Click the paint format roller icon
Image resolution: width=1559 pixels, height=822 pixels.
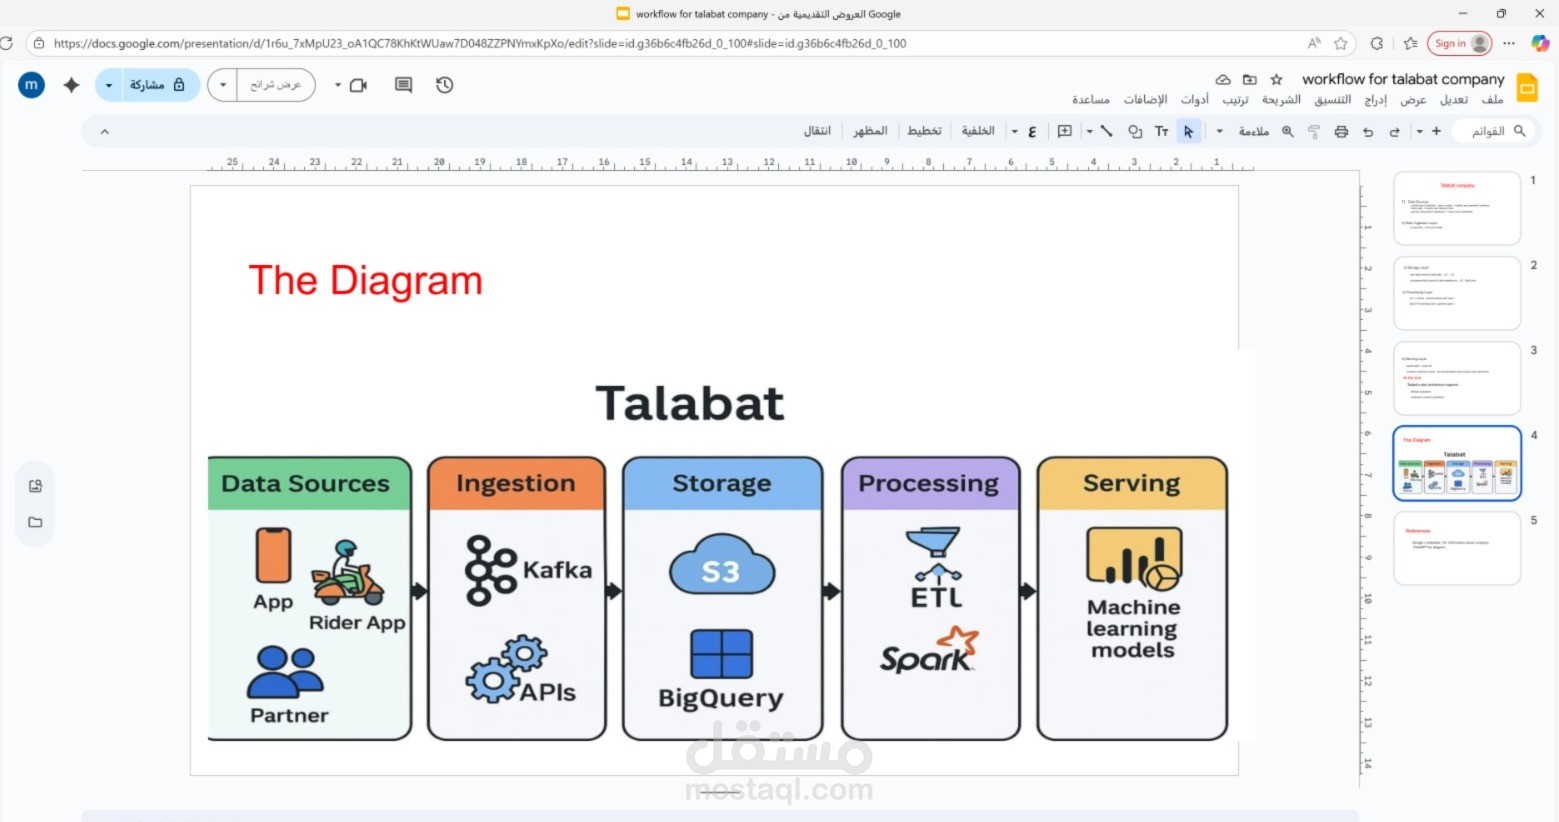tap(1314, 131)
